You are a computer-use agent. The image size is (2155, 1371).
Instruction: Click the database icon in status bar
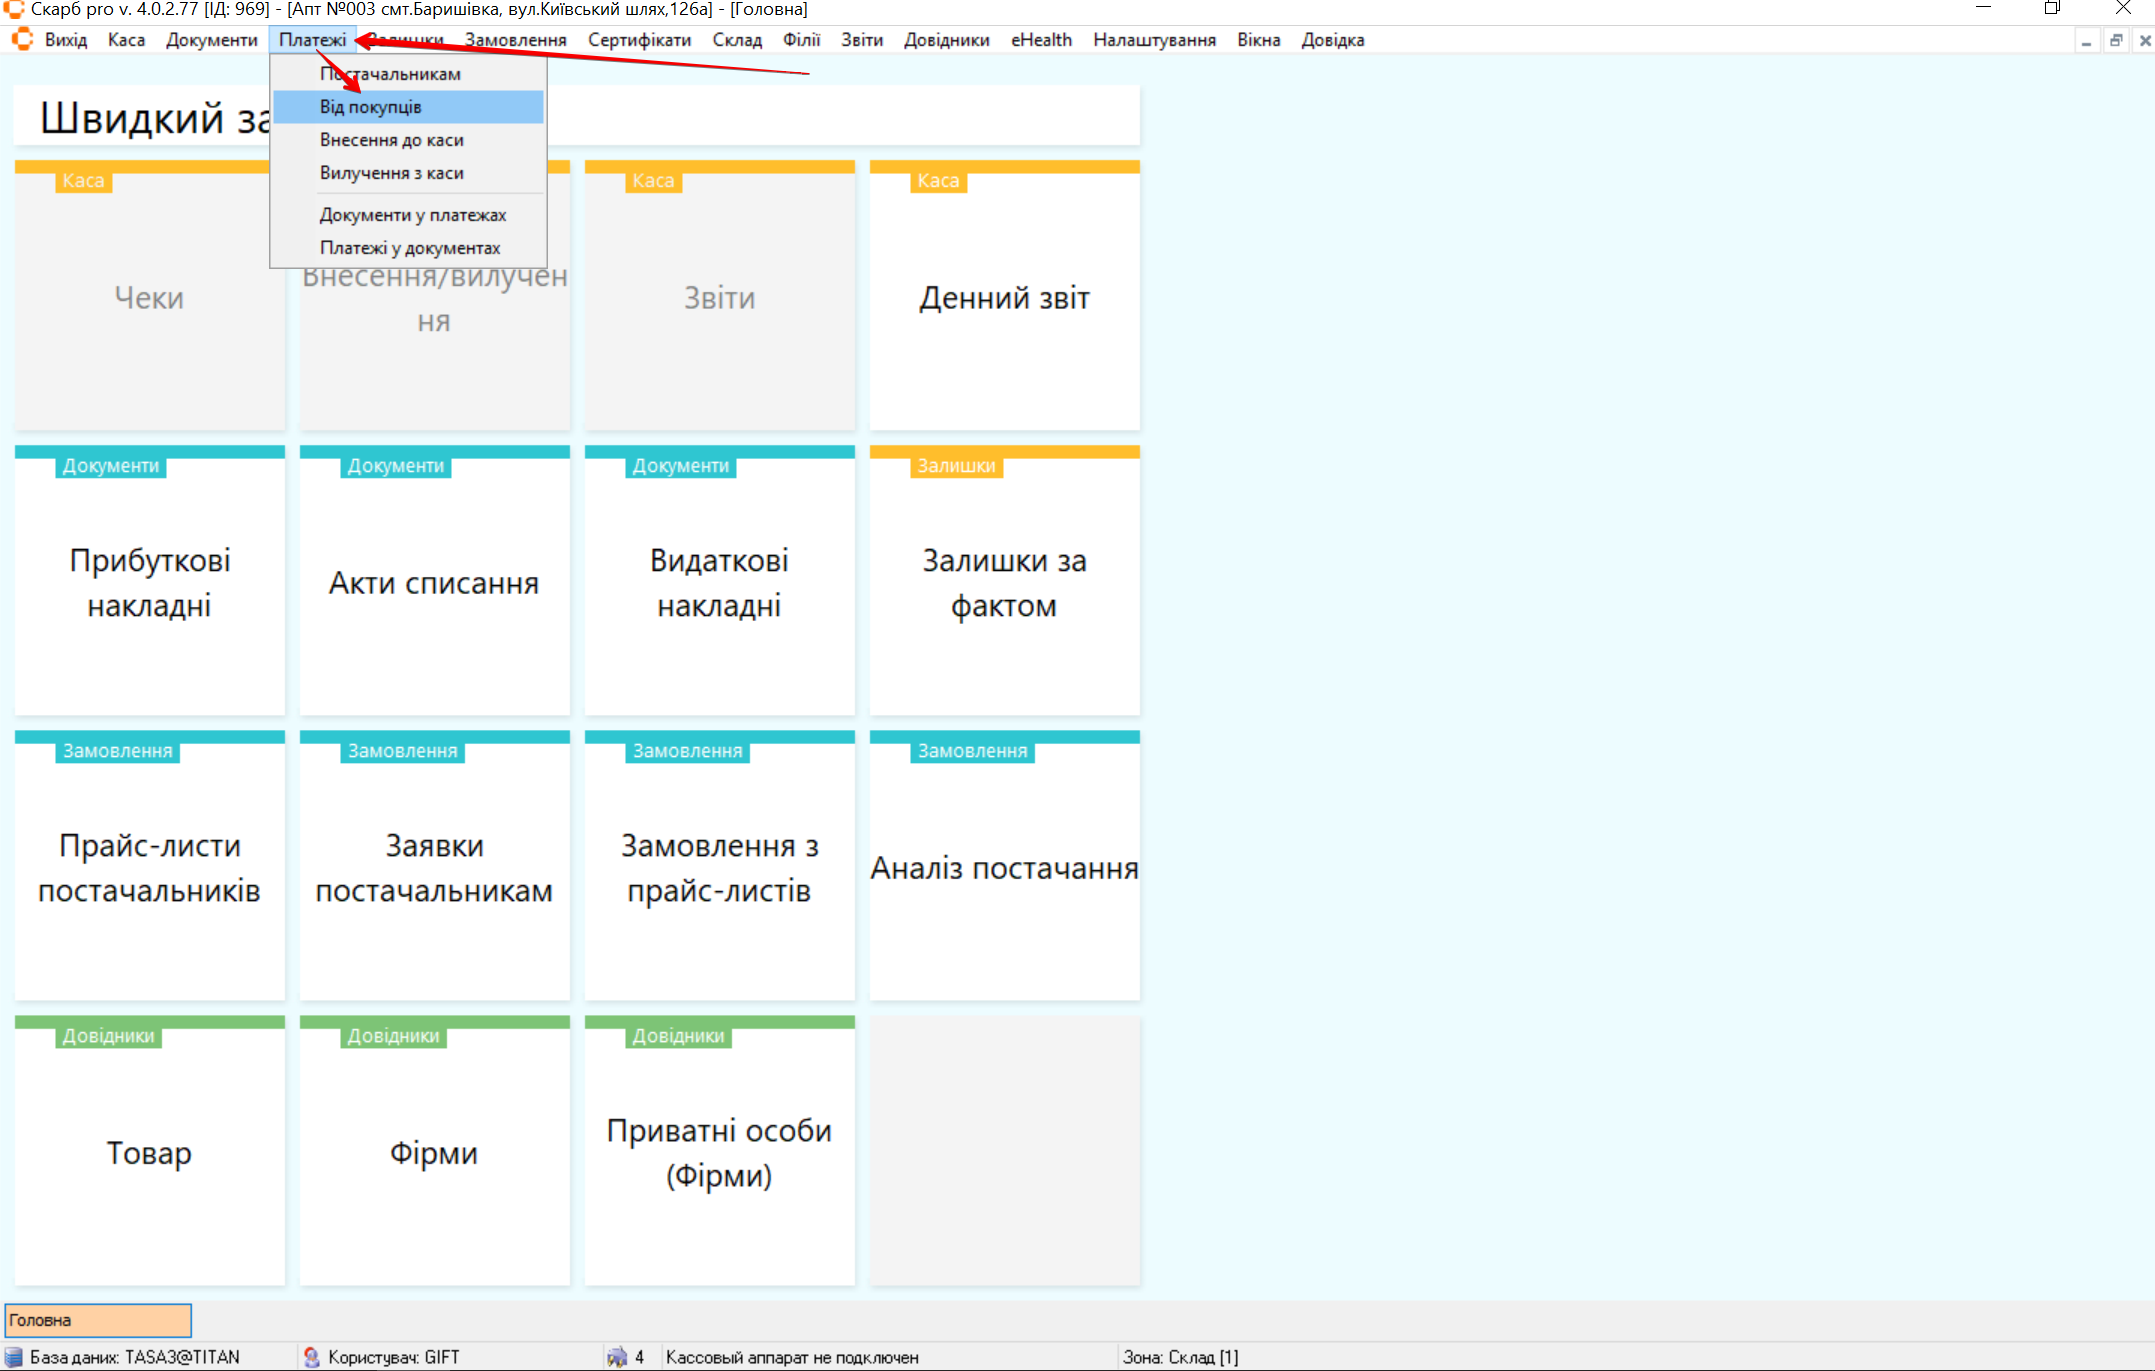point(14,1357)
